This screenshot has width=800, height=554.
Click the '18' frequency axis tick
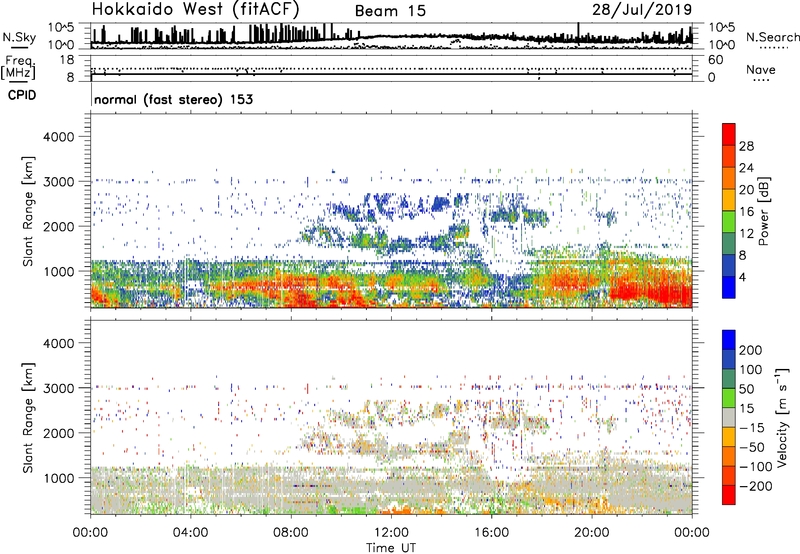tap(67, 60)
